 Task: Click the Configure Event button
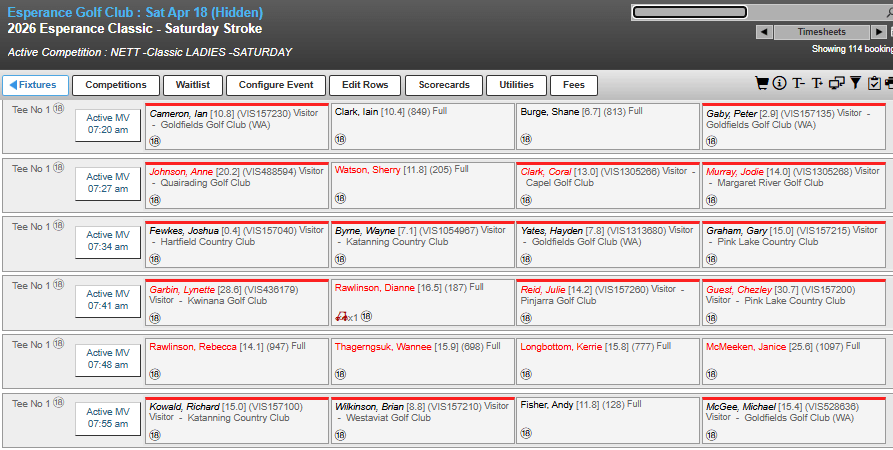point(275,85)
